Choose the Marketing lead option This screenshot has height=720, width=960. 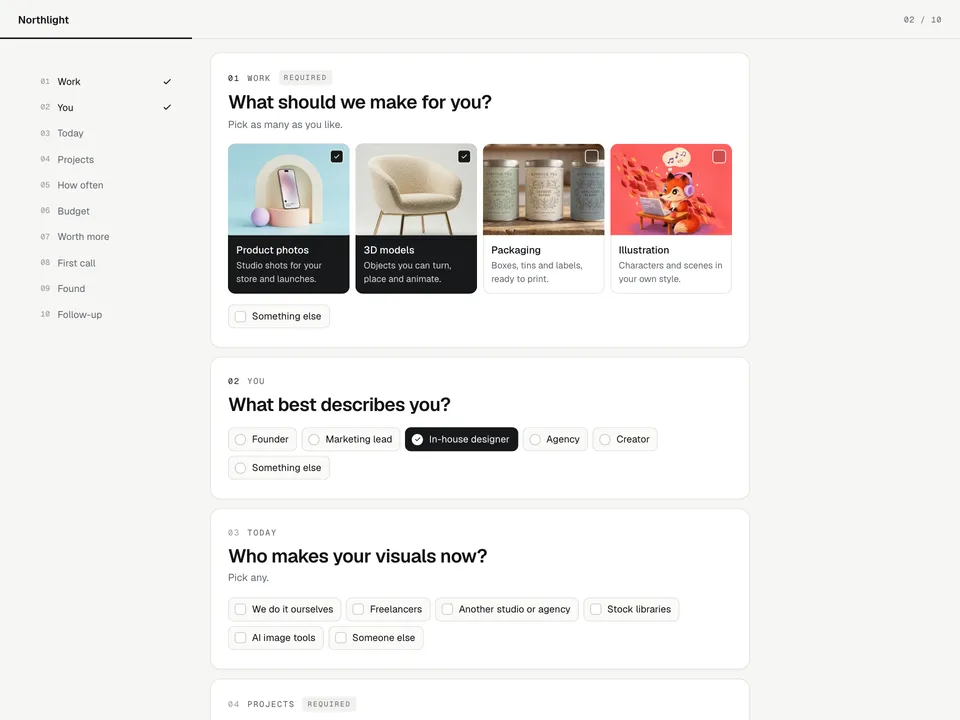(x=351, y=440)
